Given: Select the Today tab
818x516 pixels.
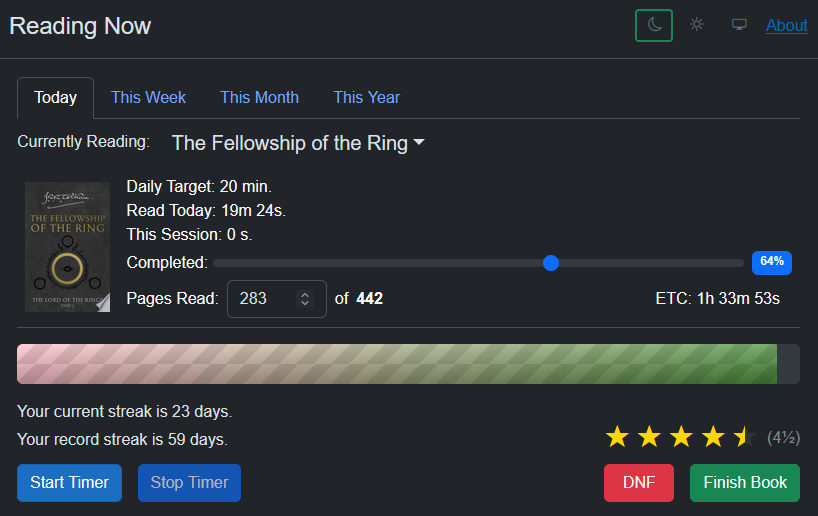Looking at the screenshot, I should 55,98.
